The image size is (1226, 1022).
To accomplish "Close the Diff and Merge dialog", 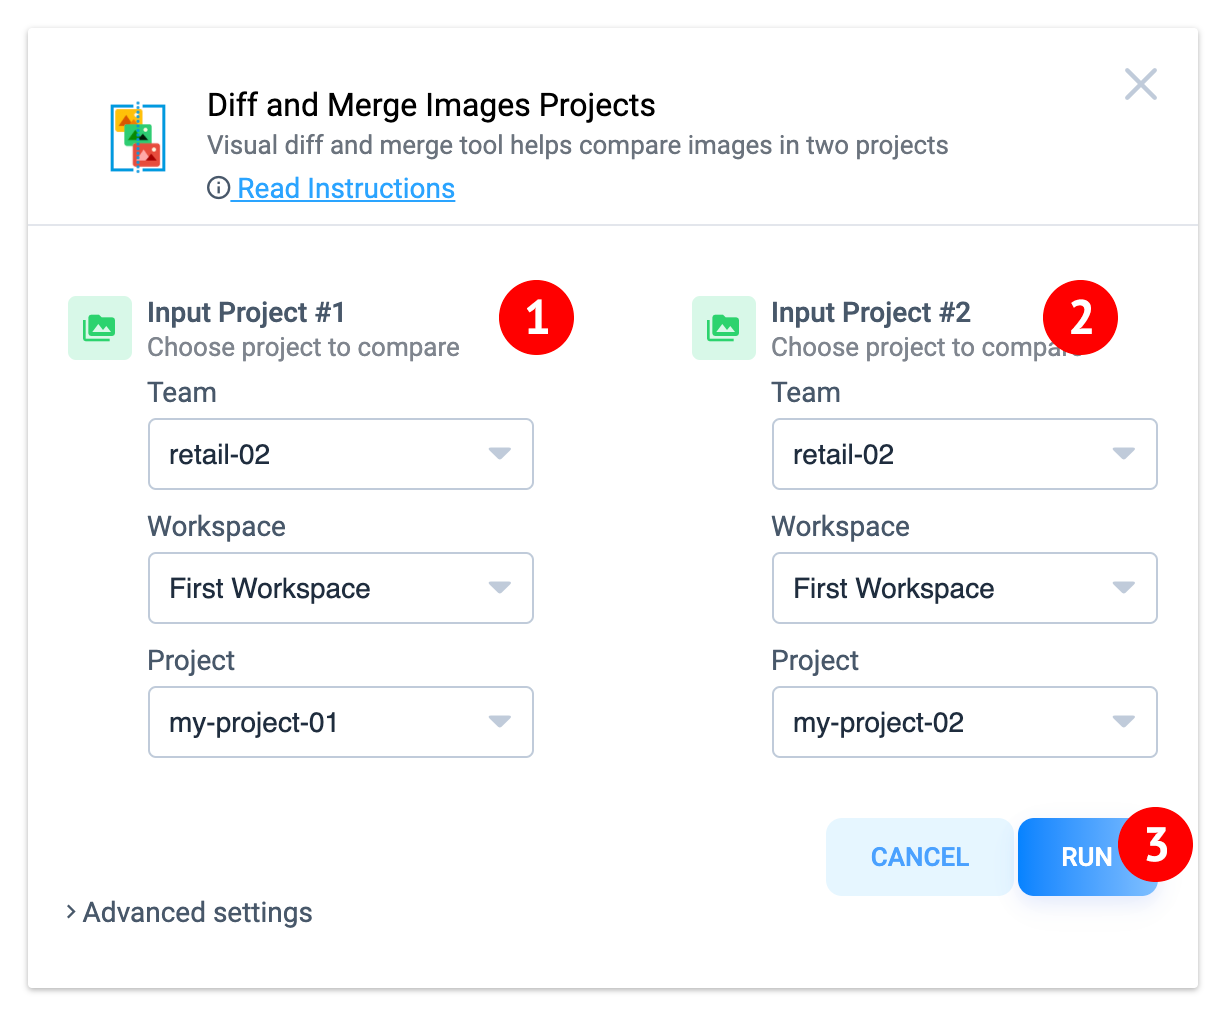I will 1140,85.
